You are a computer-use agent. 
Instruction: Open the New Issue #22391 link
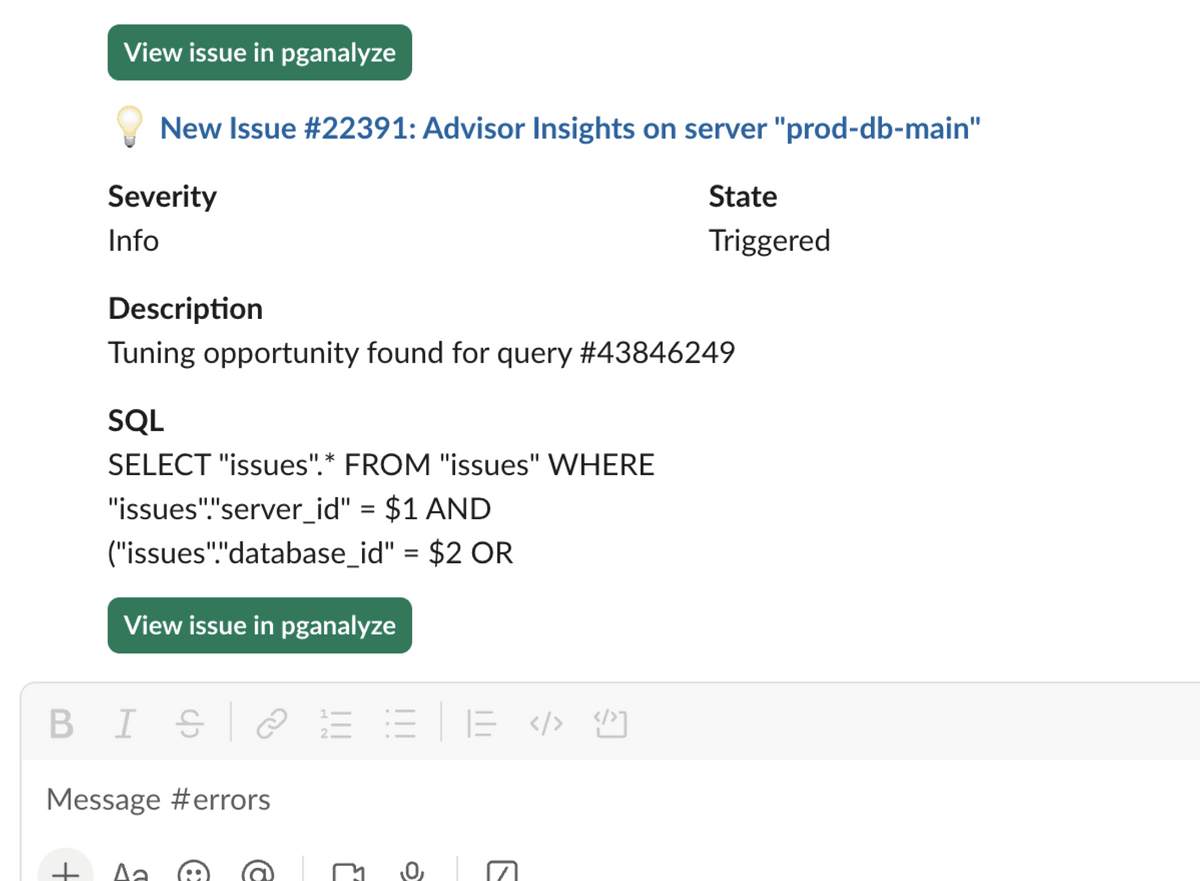570,129
